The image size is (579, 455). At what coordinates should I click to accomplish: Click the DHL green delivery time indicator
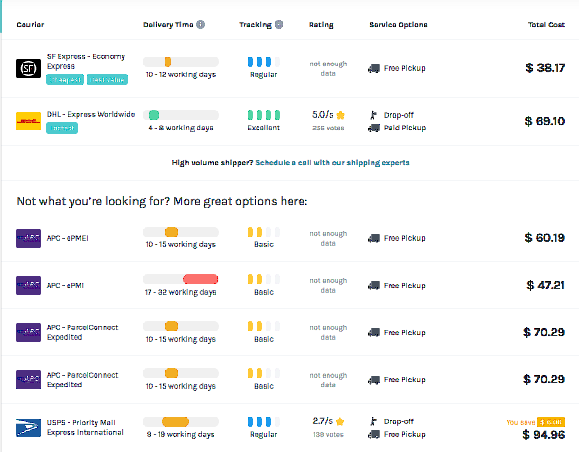(154, 115)
